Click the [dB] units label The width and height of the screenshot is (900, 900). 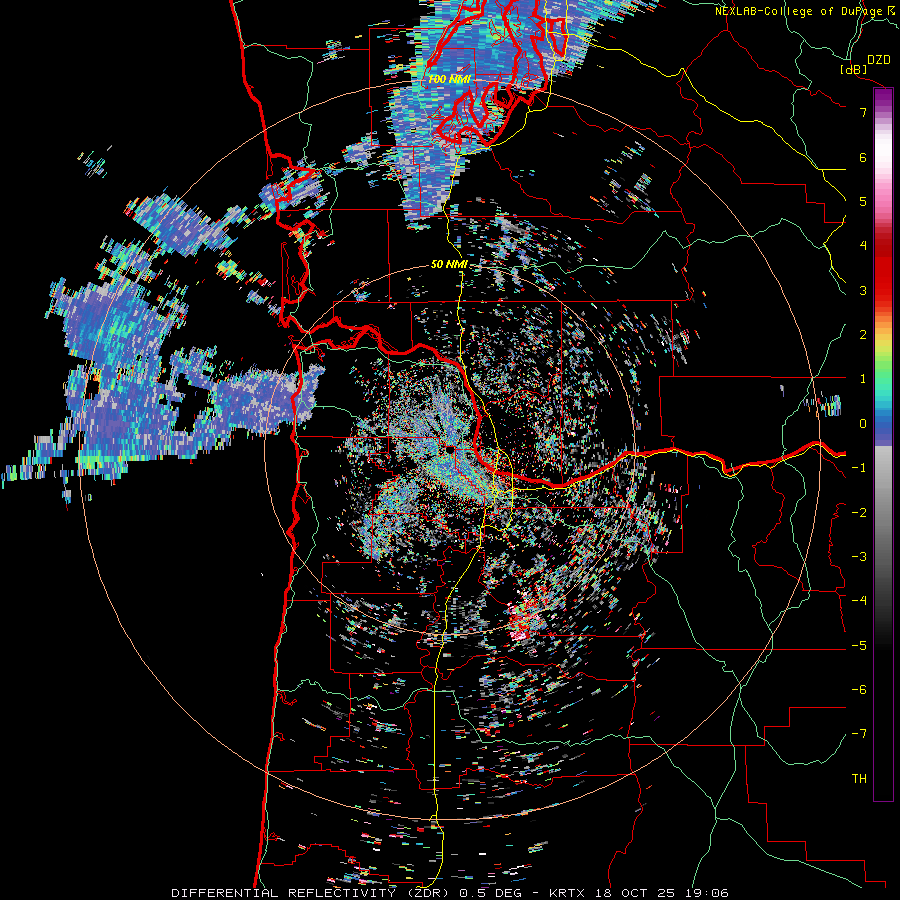click(x=853, y=69)
